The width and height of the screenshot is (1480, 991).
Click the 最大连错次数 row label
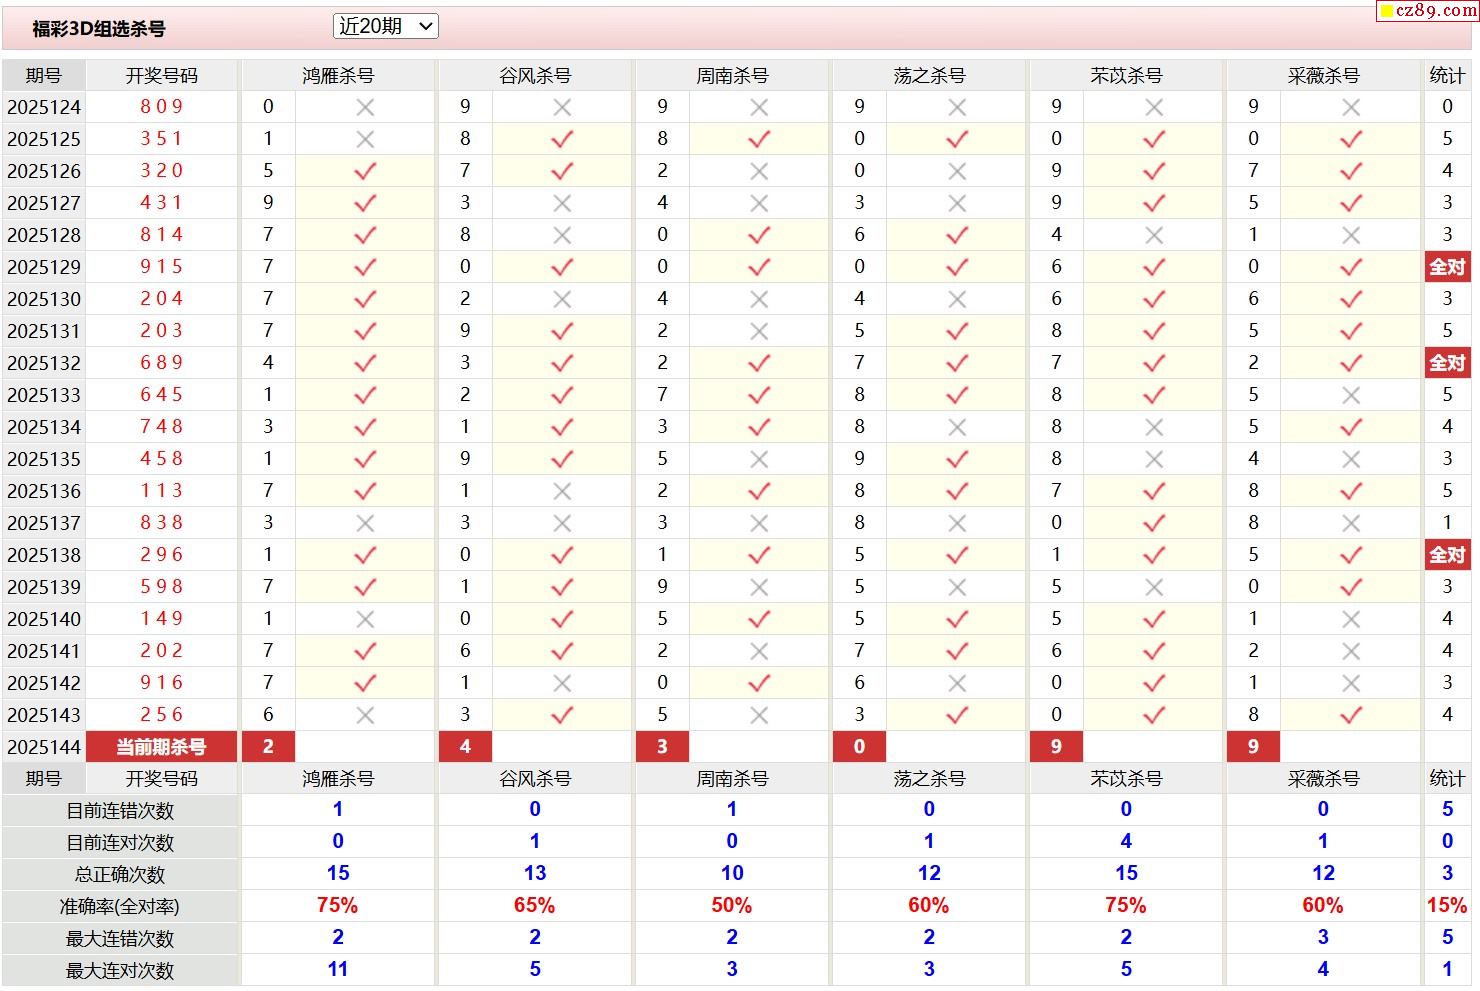120,939
